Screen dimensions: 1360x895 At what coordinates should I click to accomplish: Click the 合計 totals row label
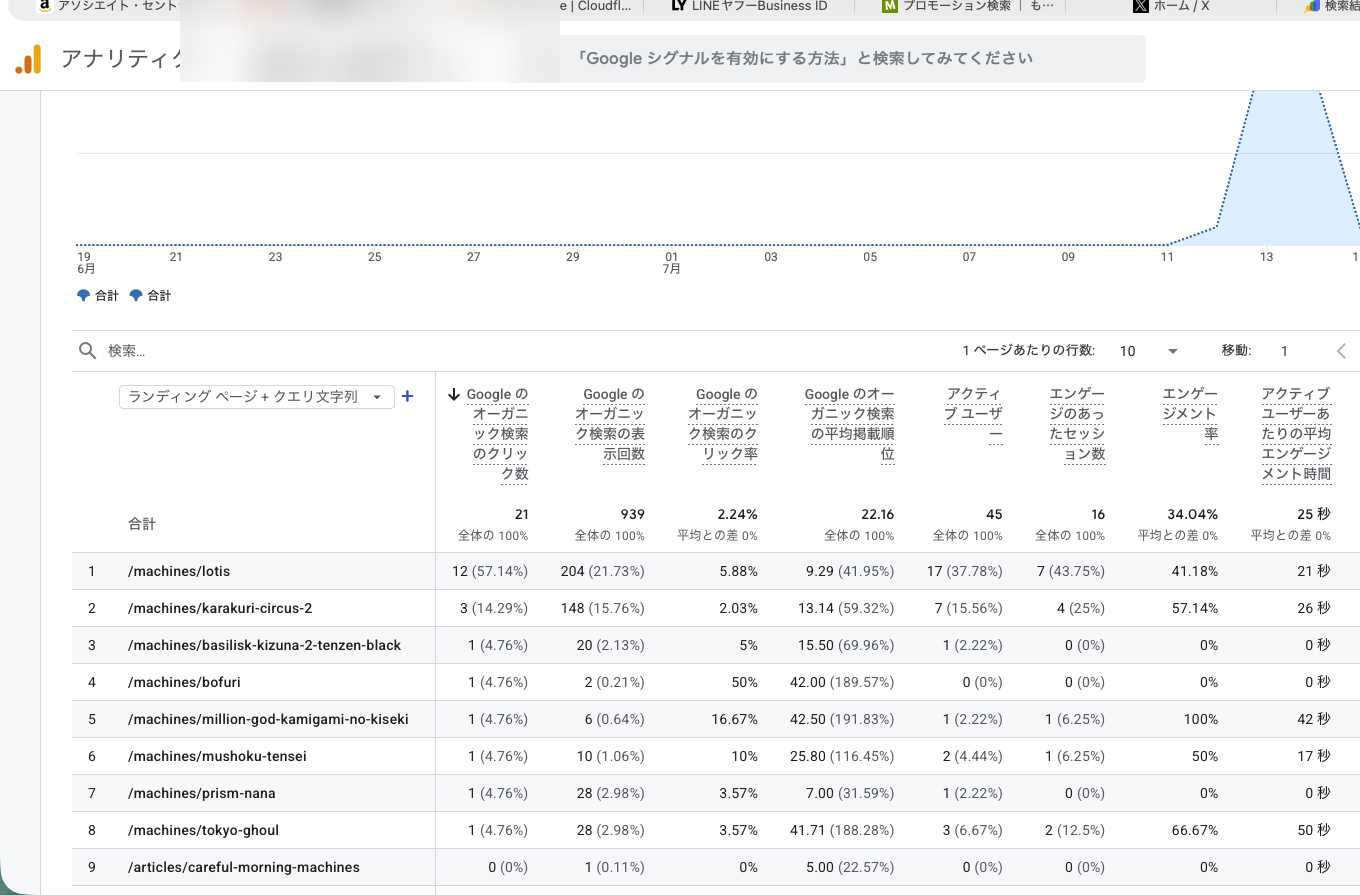coord(142,524)
